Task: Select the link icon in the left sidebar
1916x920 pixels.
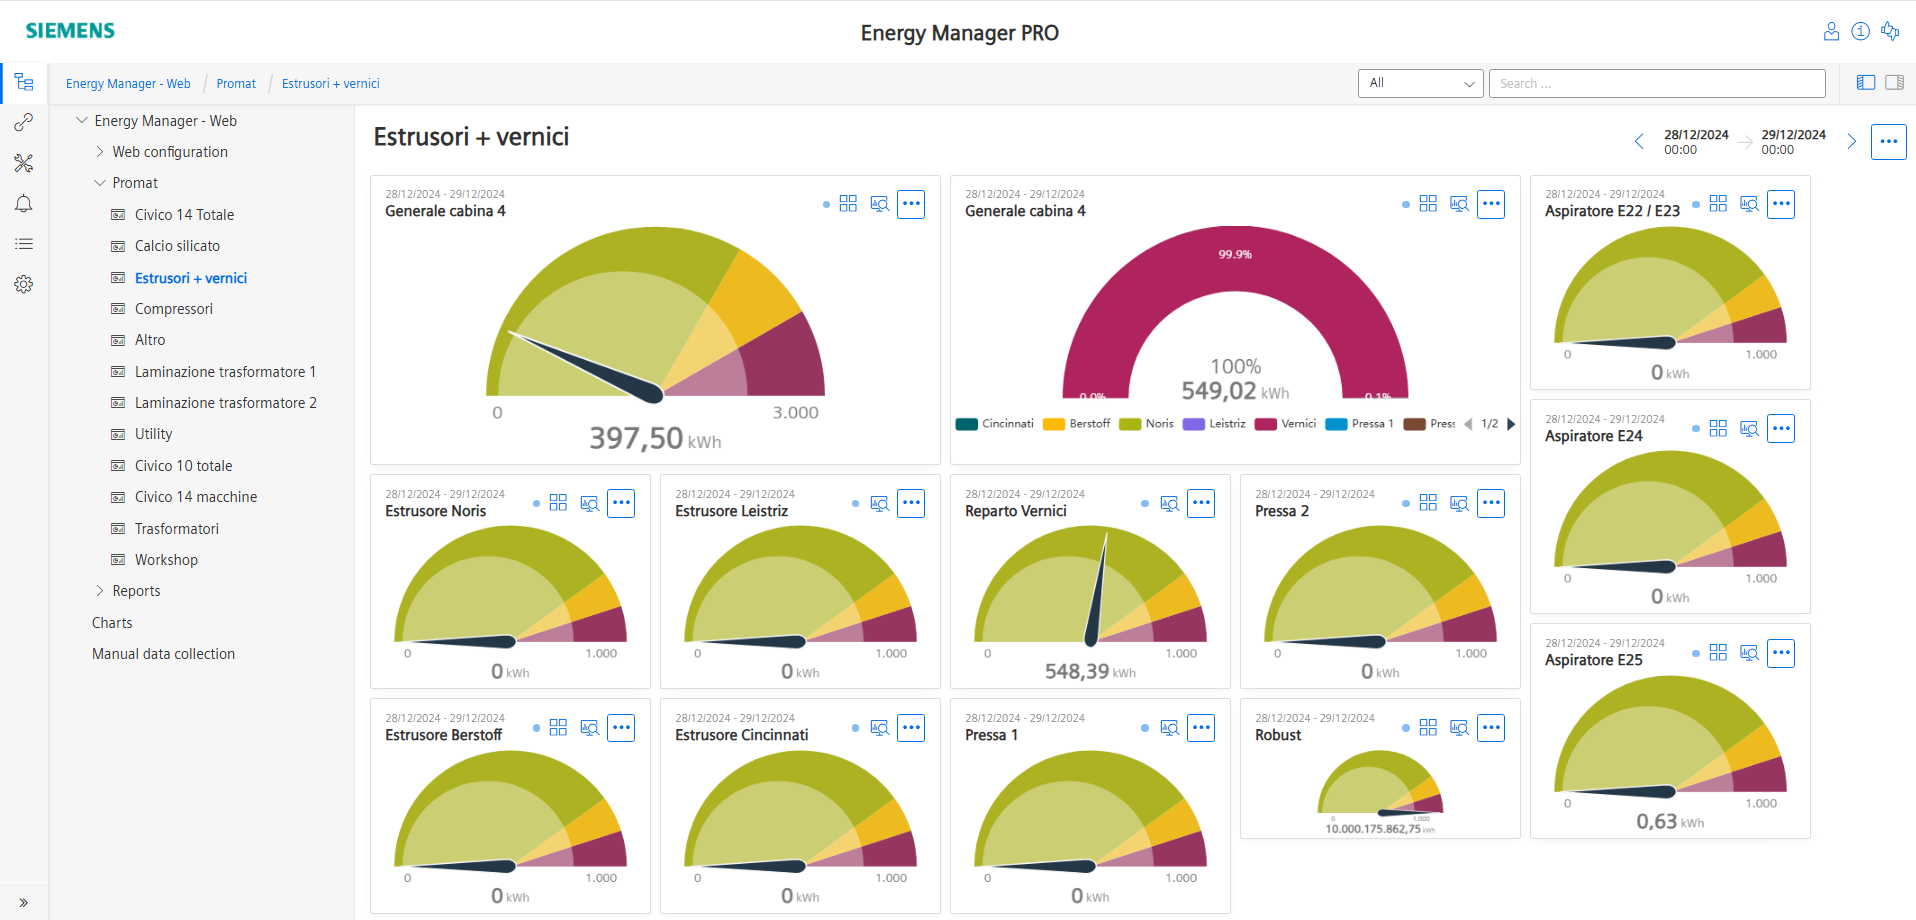Action: (23, 122)
